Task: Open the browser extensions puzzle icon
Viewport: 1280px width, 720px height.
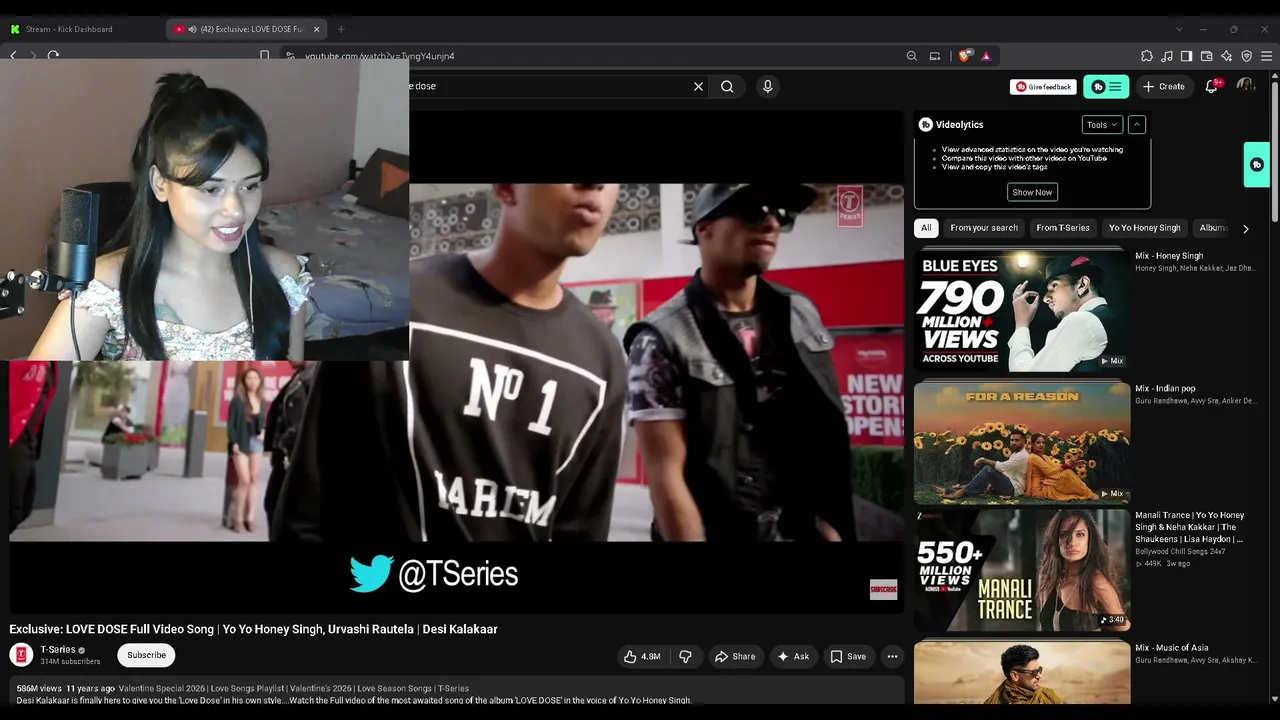Action: coord(1147,56)
